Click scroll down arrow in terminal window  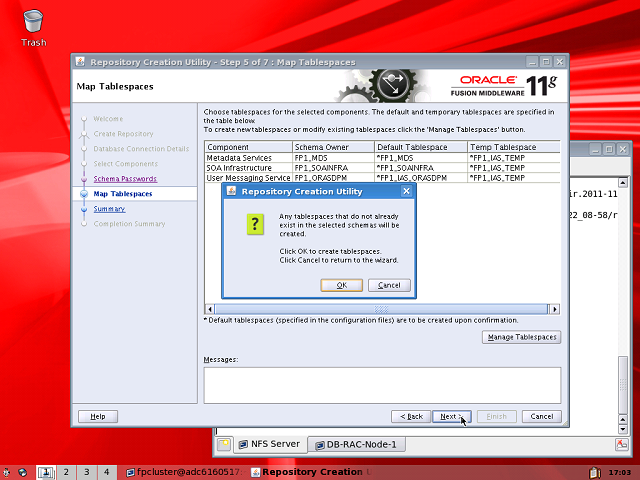tap(623, 429)
